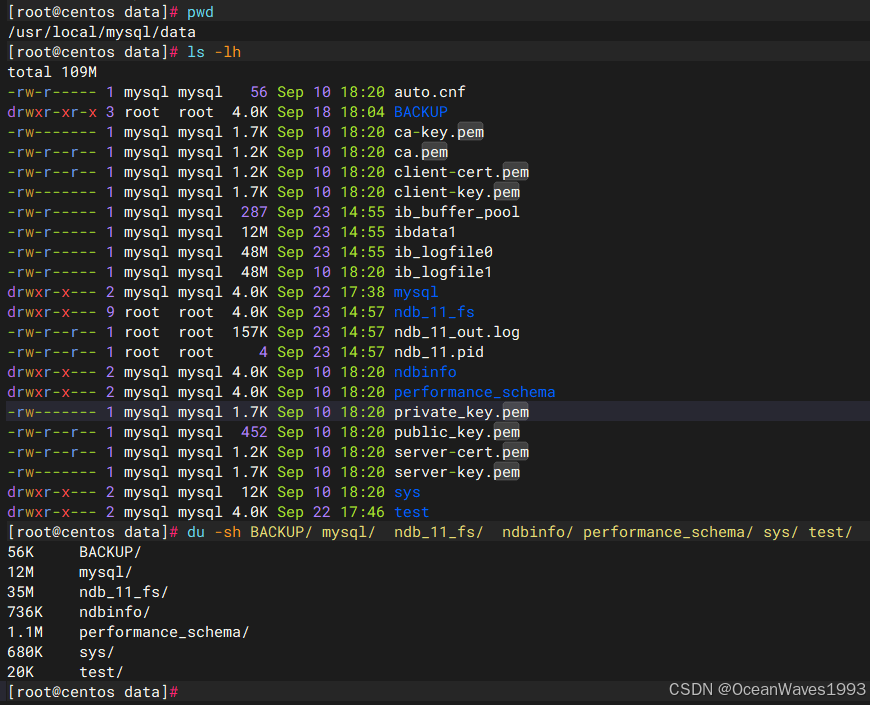Viewport: 870px width, 705px height.
Task: Select the blue performance_schema directory name
Action: 474,392
